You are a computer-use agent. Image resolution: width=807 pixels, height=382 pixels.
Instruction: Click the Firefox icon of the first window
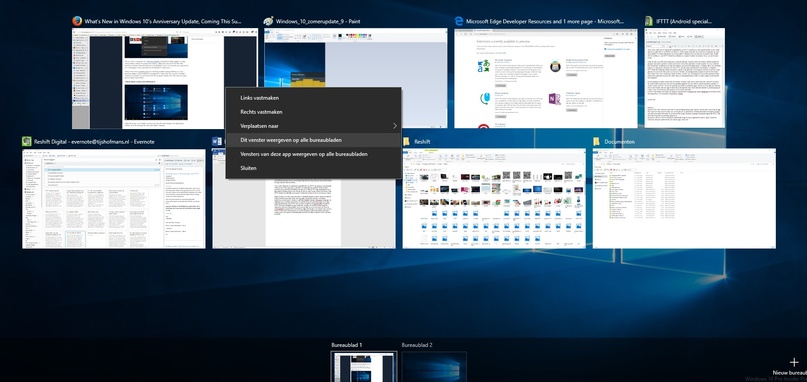pyautogui.click(x=77, y=21)
